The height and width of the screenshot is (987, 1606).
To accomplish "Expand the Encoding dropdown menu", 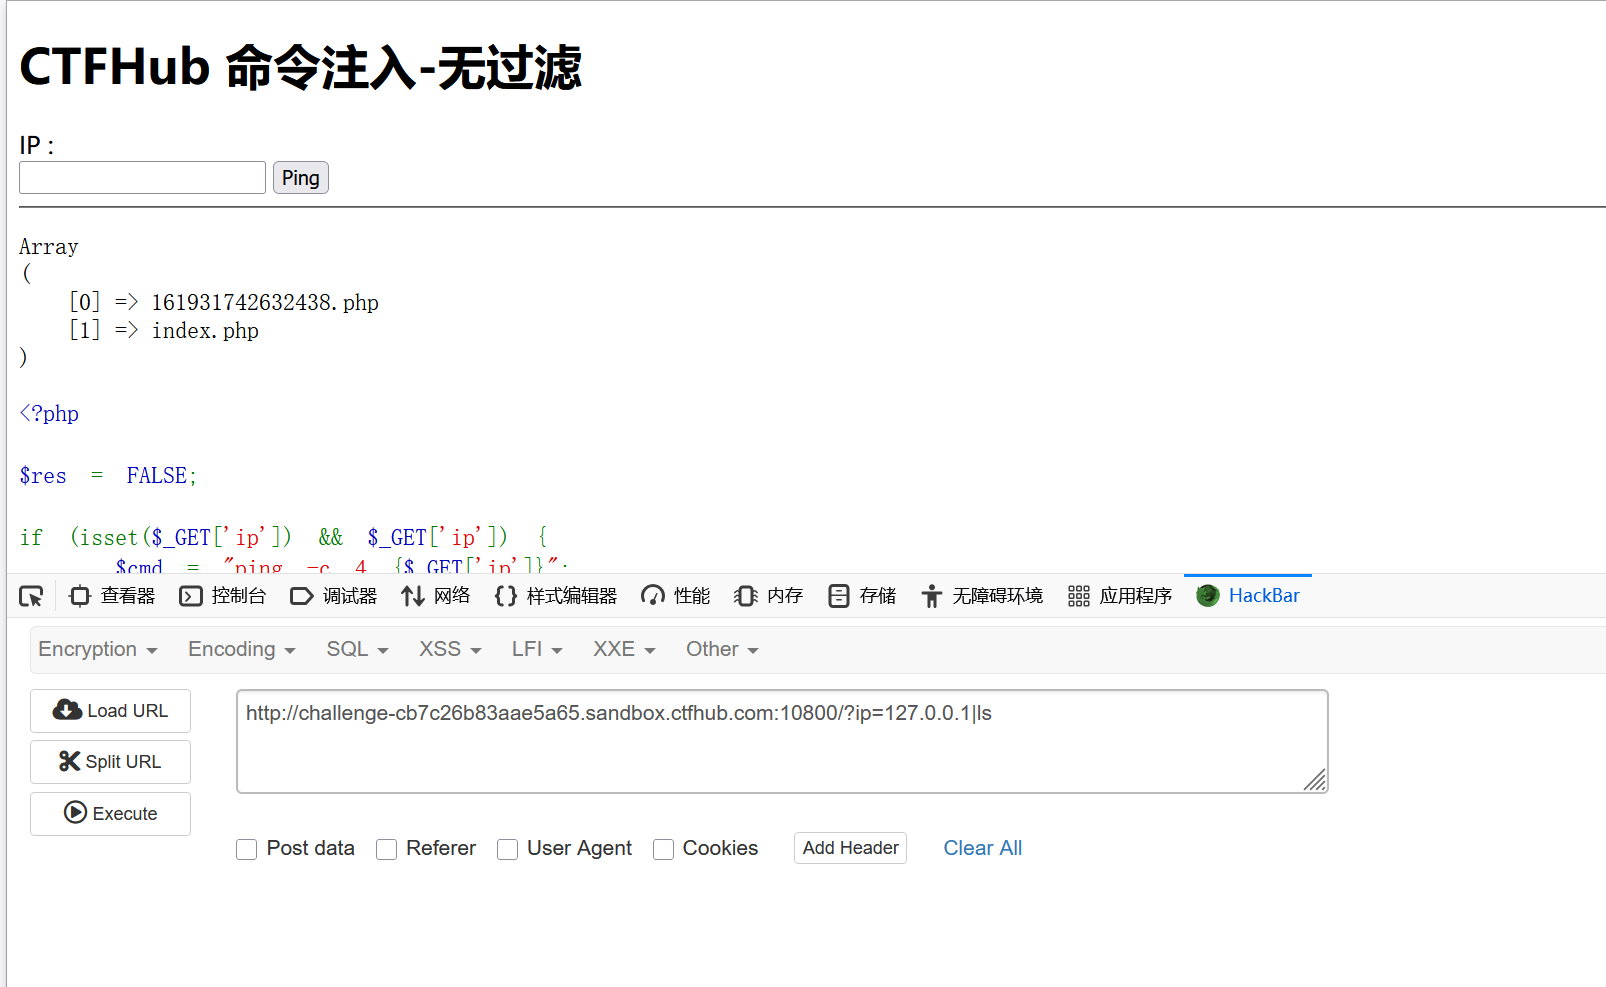I will pyautogui.click(x=241, y=649).
